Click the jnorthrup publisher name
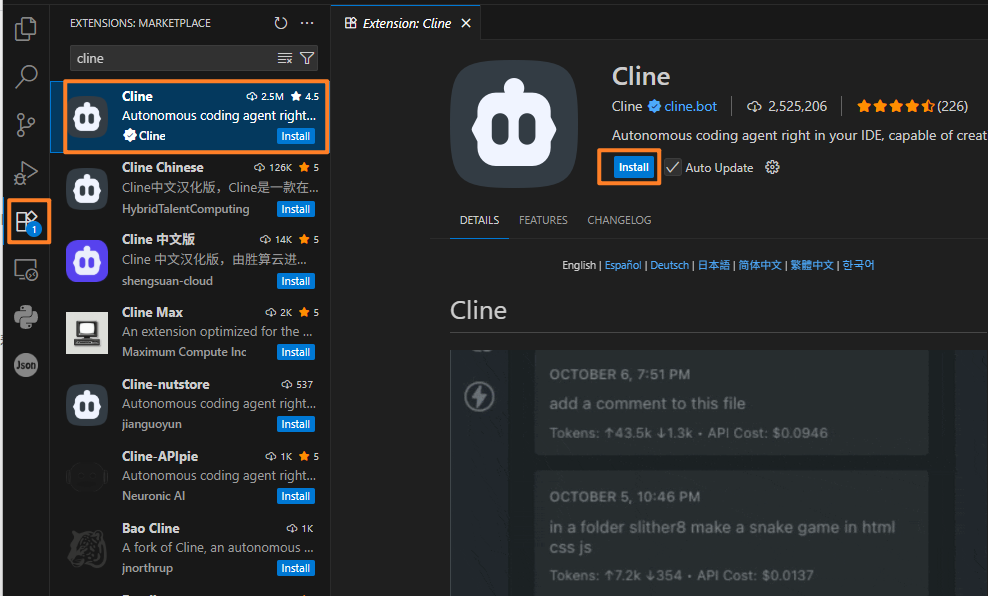 147,568
